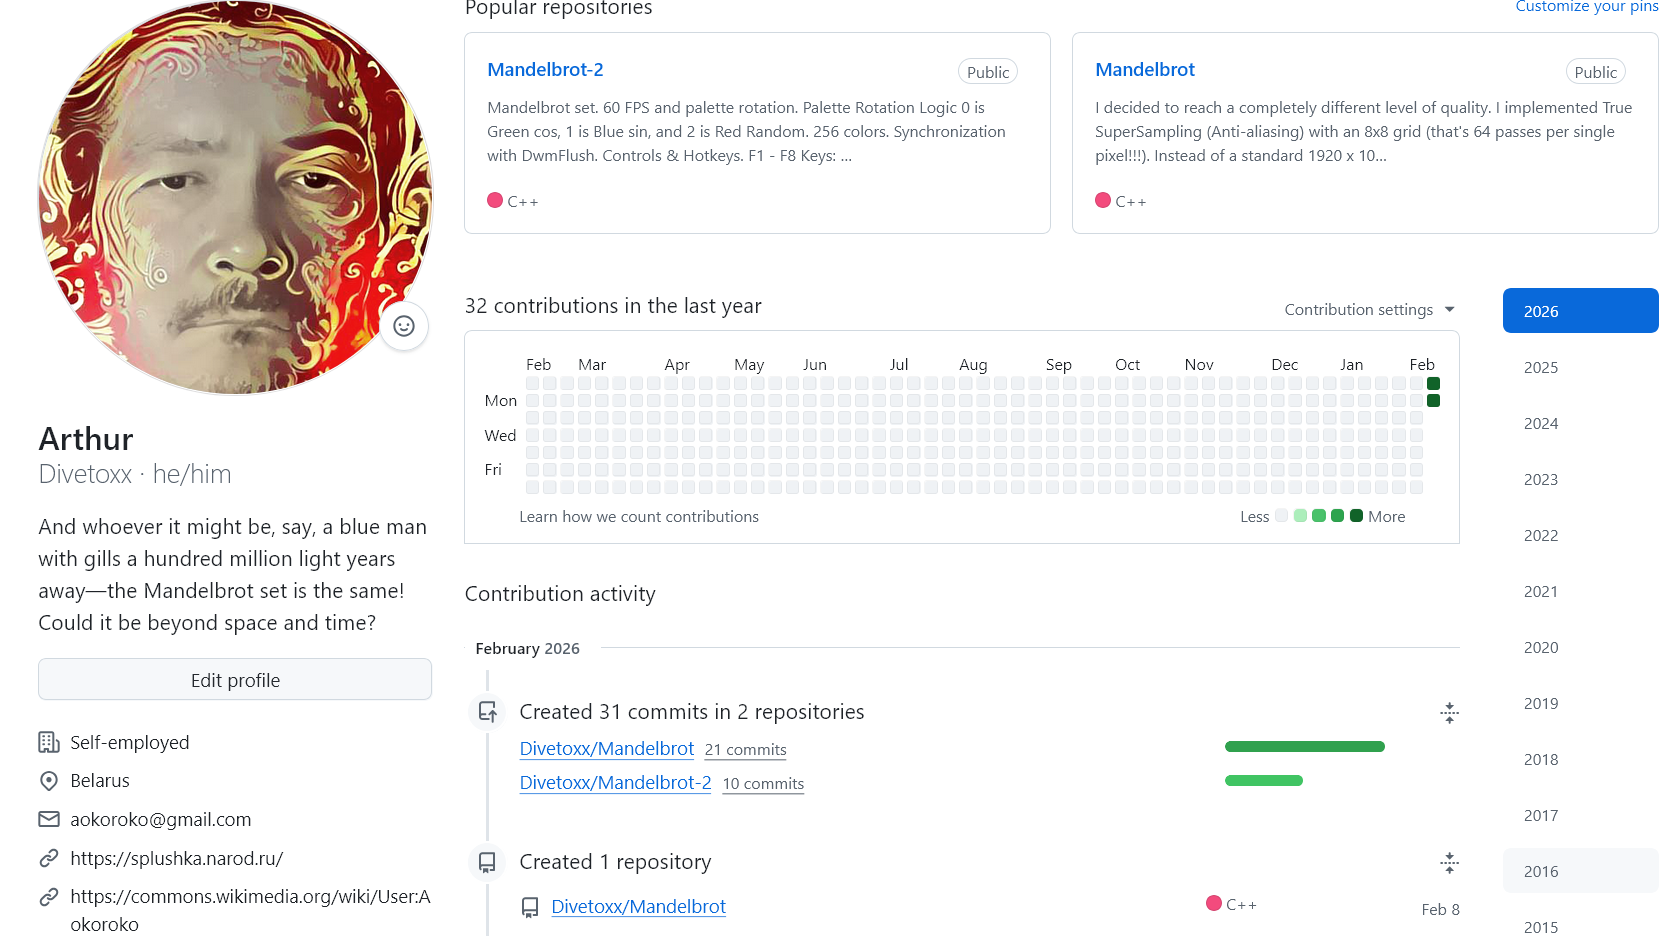Click the created repository timeline icon

tap(487, 862)
